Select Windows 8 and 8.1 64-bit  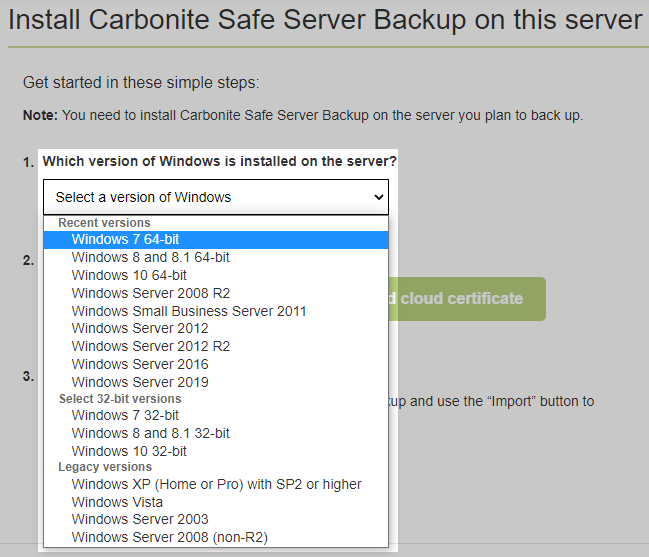150,257
